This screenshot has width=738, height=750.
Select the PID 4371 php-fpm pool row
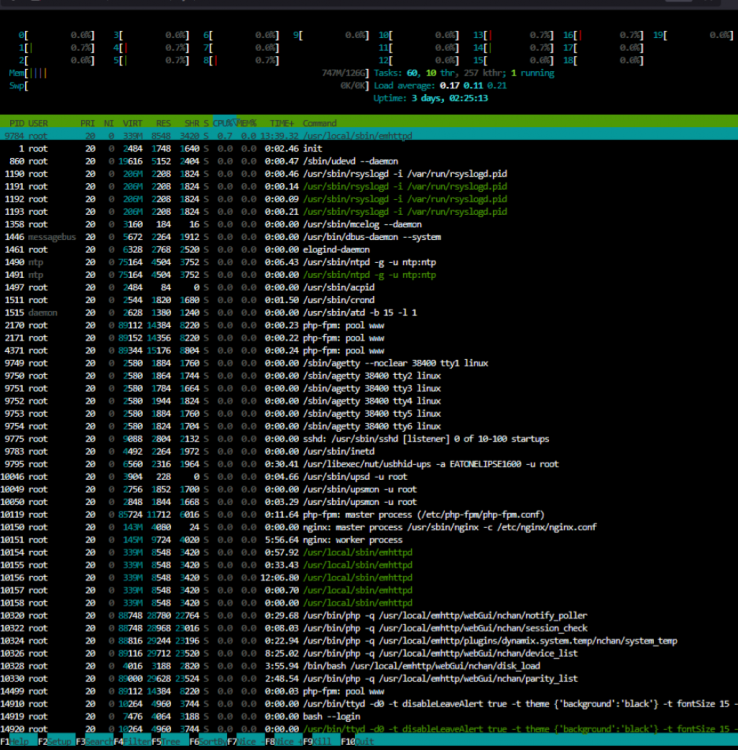click(369, 351)
